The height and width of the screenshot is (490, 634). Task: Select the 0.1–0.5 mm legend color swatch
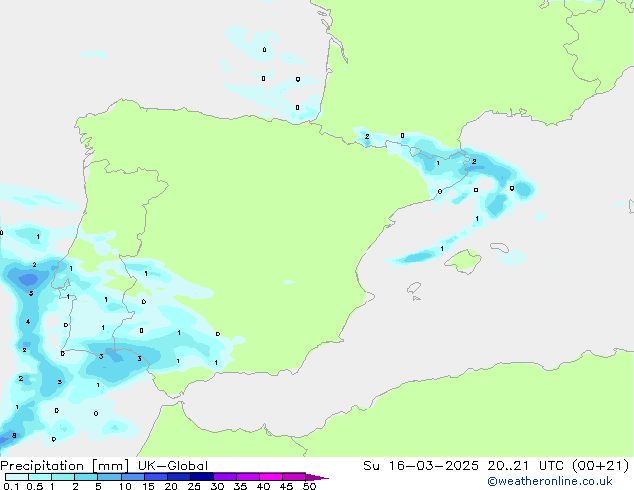tap(17, 477)
